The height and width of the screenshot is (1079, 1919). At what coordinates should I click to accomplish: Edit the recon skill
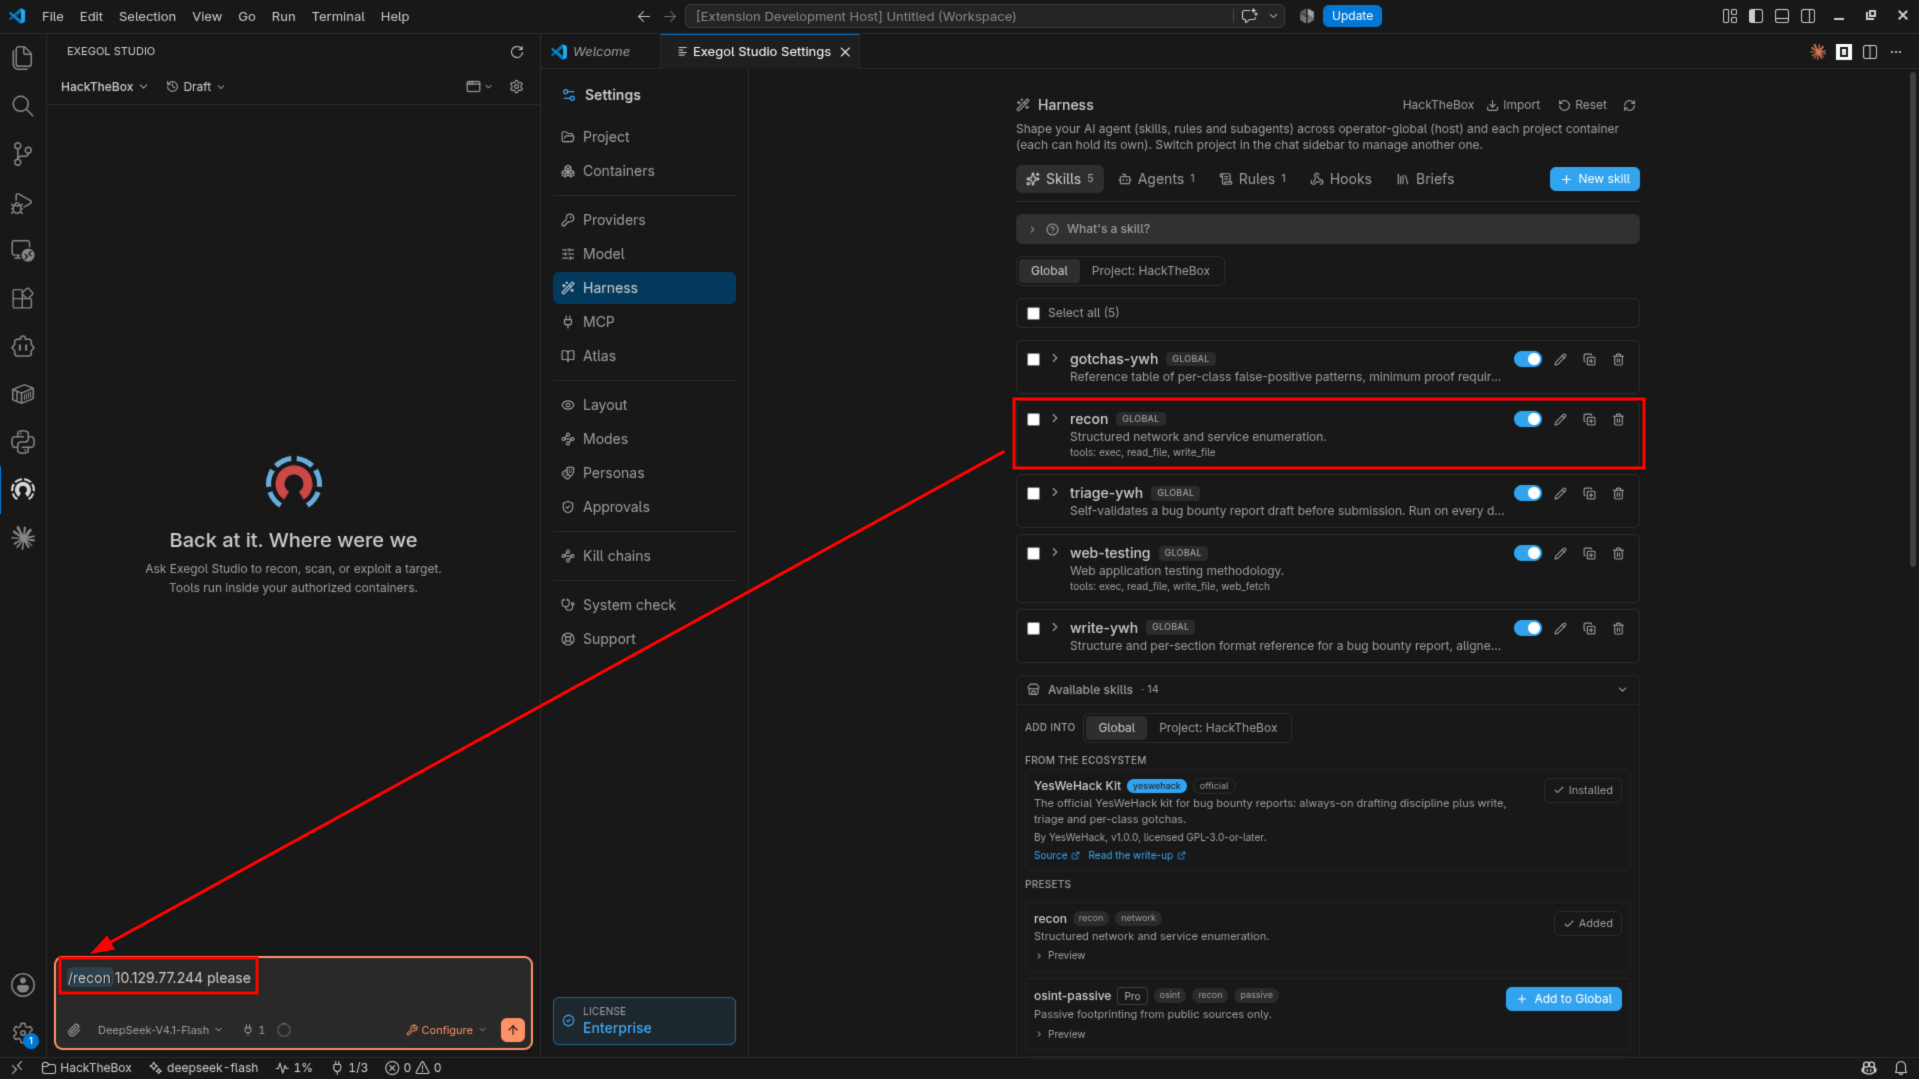[x=1560, y=420]
